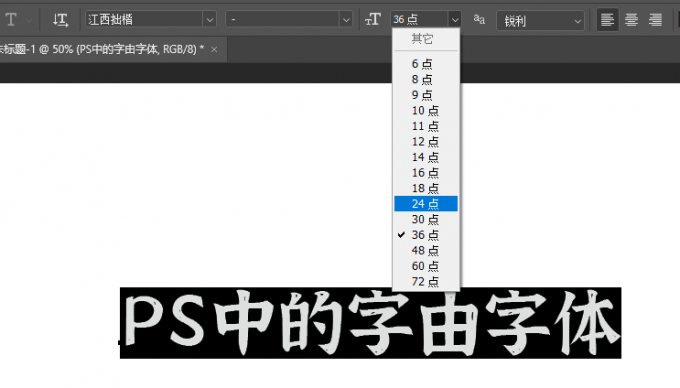Select 30 点 font size
The image size is (680, 388).
coord(426,219)
